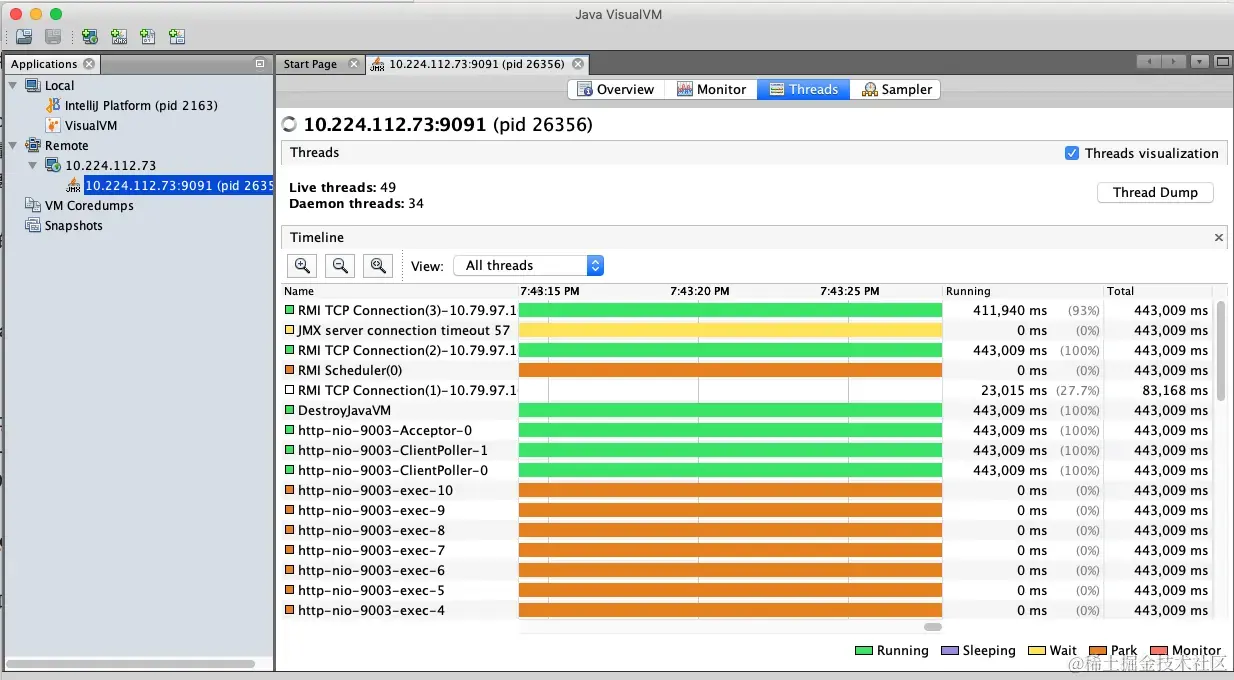Click the fit-to-width timeline zoom icon
1234x680 pixels.
(x=378, y=265)
